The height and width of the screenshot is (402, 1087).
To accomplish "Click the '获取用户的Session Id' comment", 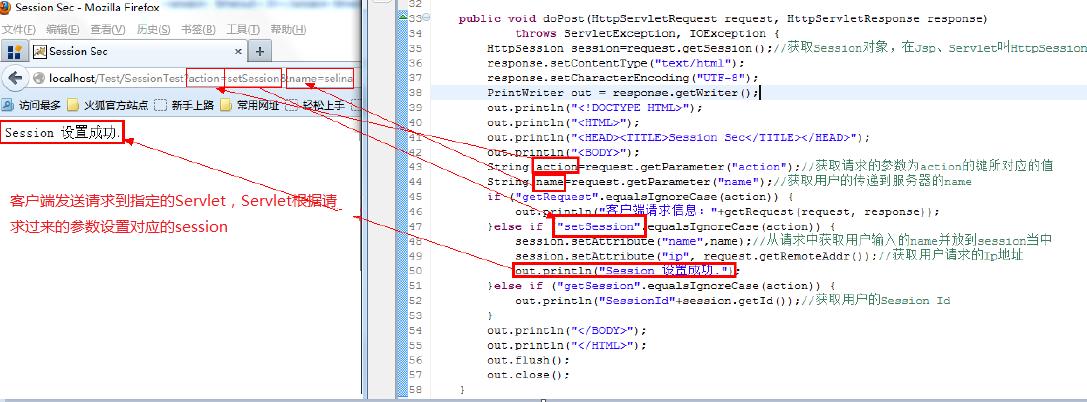I will (x=876, y=300).
